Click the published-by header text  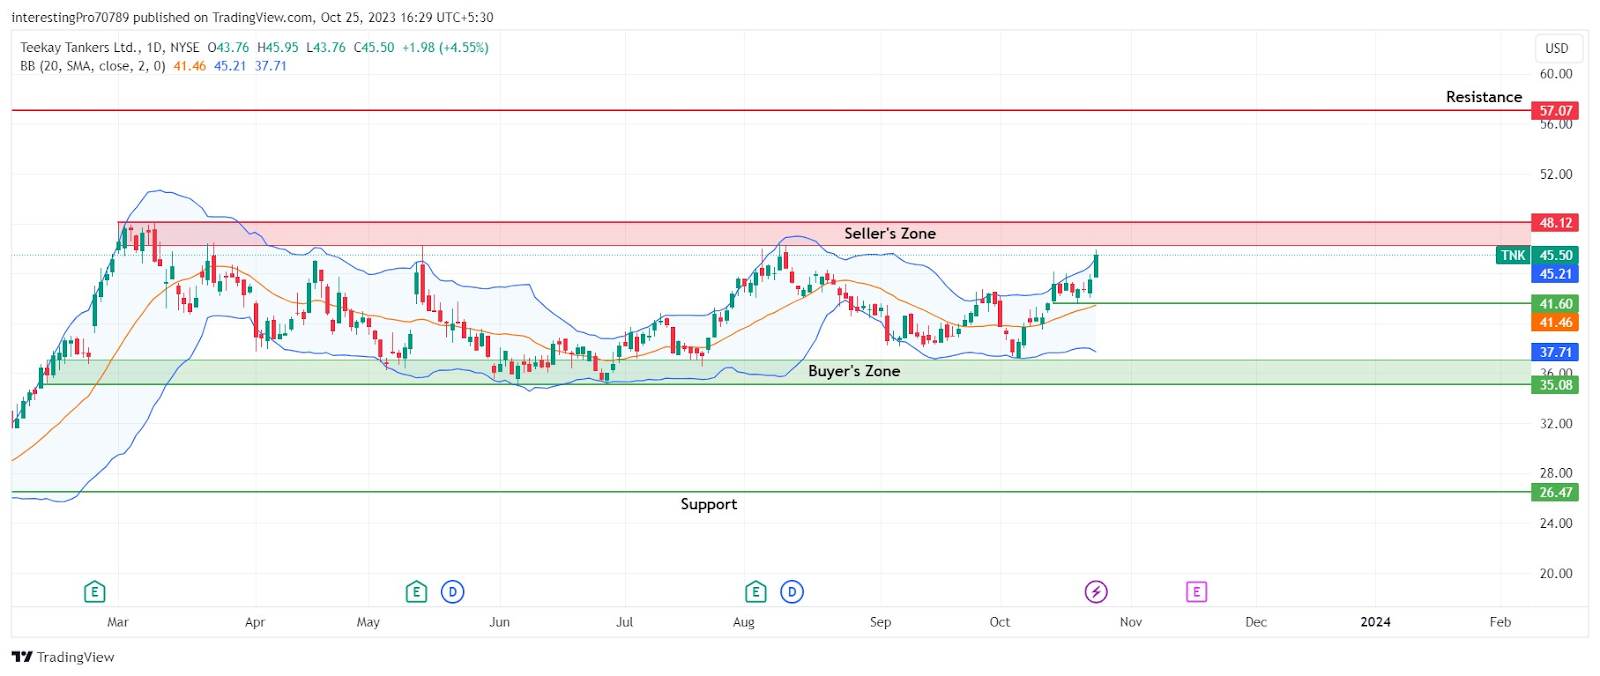pos(252,17)
